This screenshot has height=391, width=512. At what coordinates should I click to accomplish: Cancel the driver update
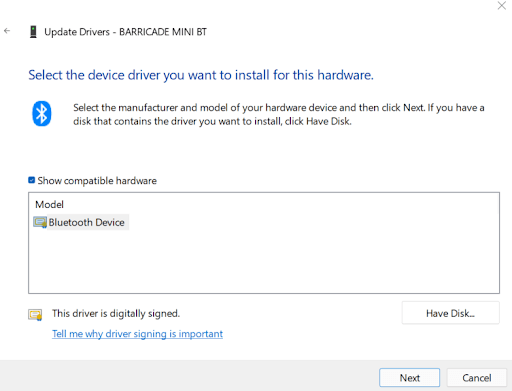[x=476, y=378]
